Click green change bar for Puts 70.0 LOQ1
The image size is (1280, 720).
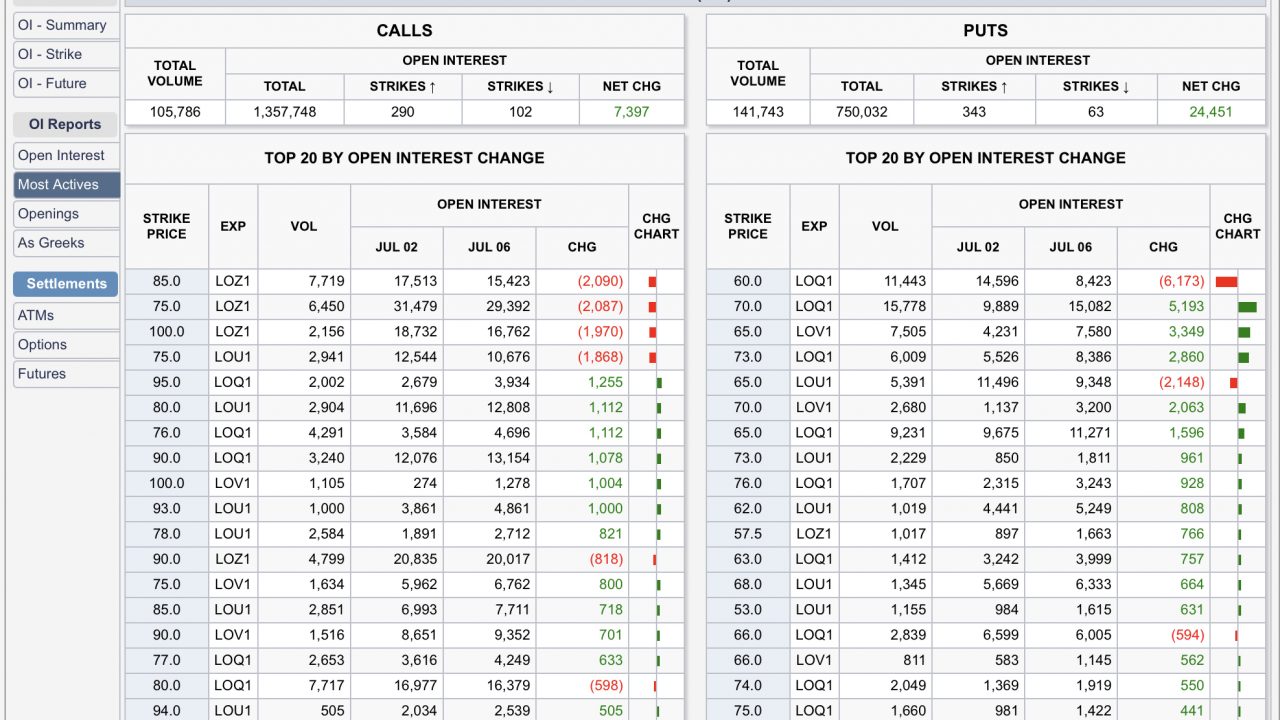[1247, 307]
